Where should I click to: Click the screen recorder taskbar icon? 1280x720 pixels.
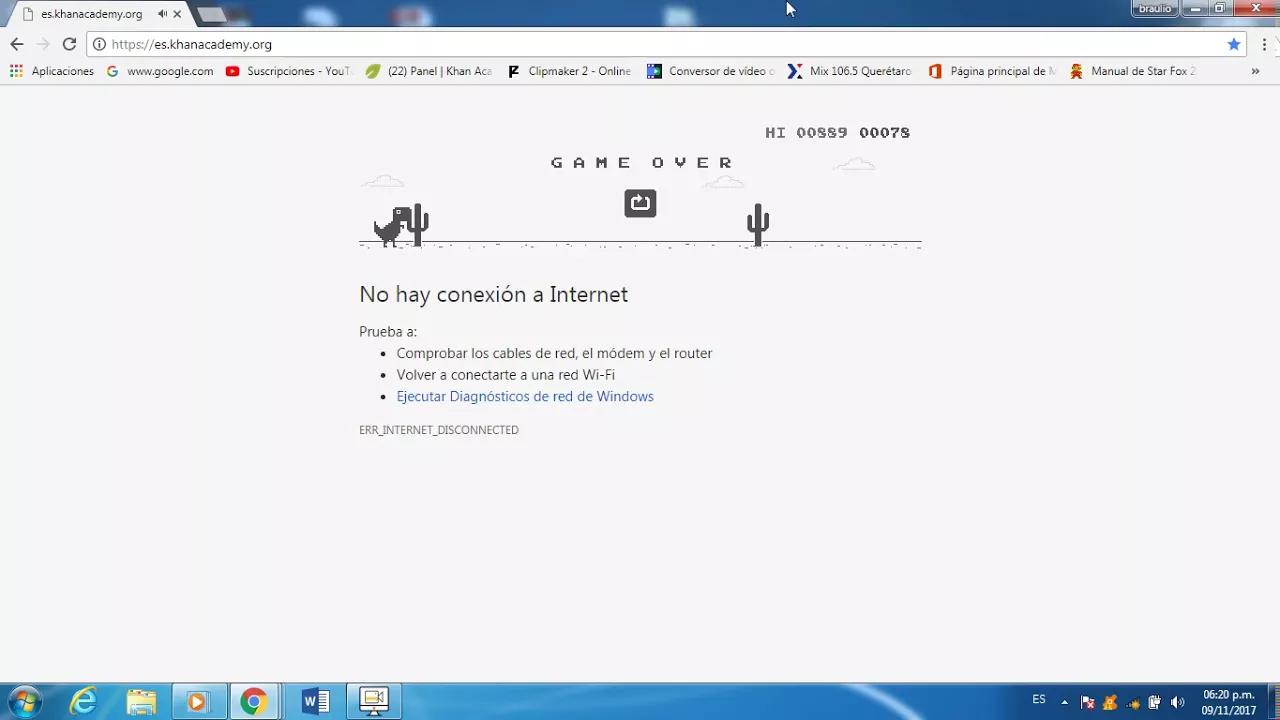tap(374, 702)
